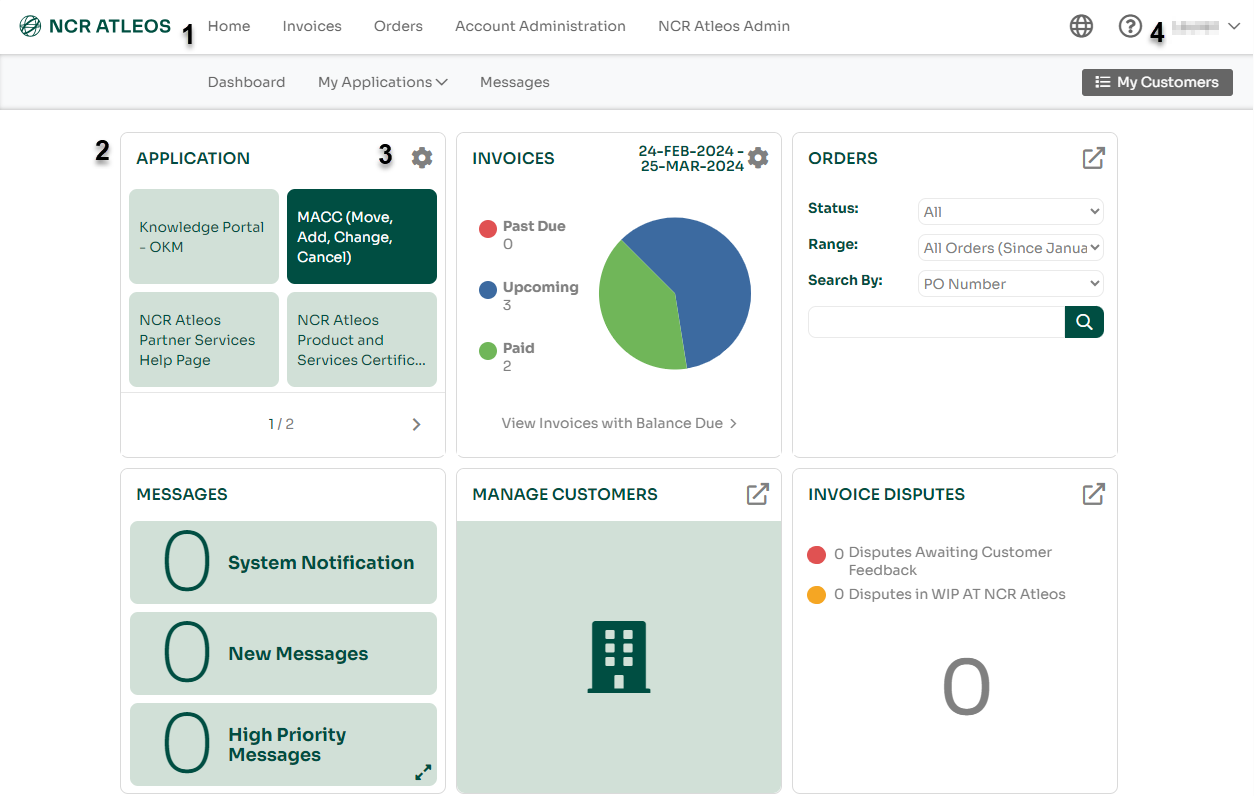Open the help question mark icon
Viewport: 1254px width, 796px height.
point(1130,26)
